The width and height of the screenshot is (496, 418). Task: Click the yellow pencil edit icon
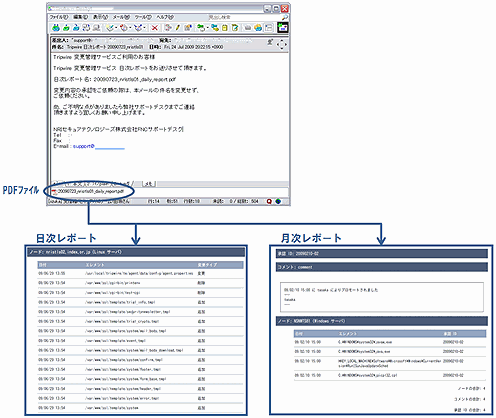tap(178, 28)
